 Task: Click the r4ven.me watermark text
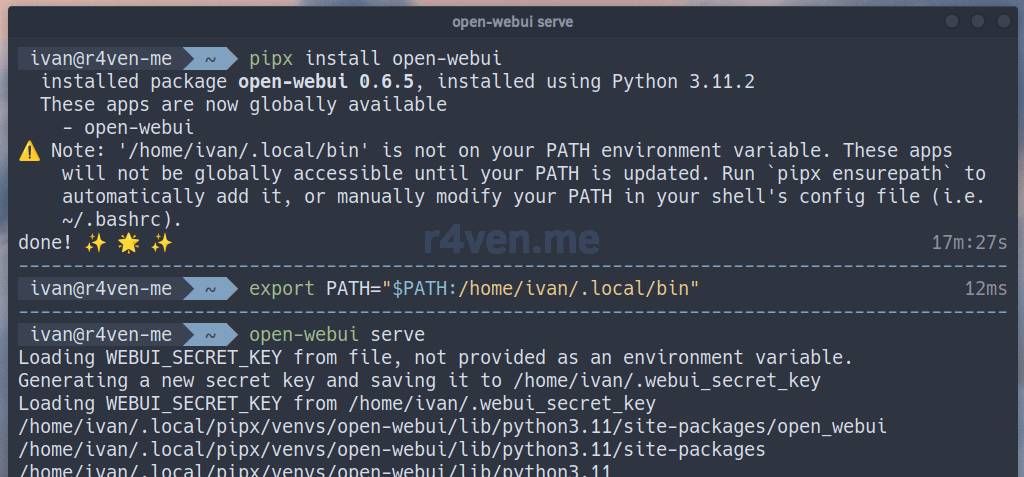pos(512,240)
